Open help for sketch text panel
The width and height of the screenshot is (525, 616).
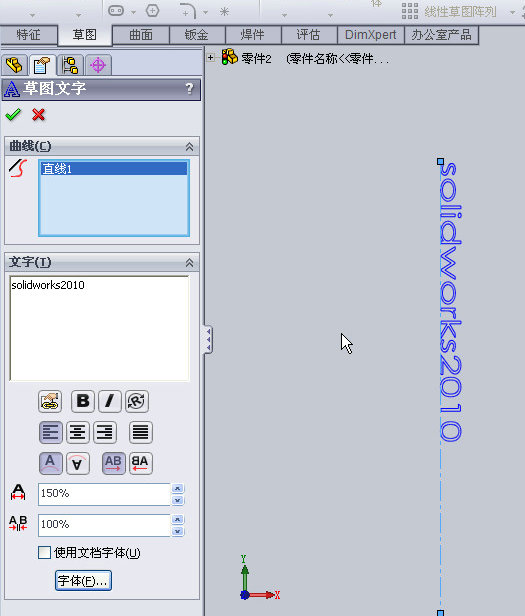pos(189,89)
